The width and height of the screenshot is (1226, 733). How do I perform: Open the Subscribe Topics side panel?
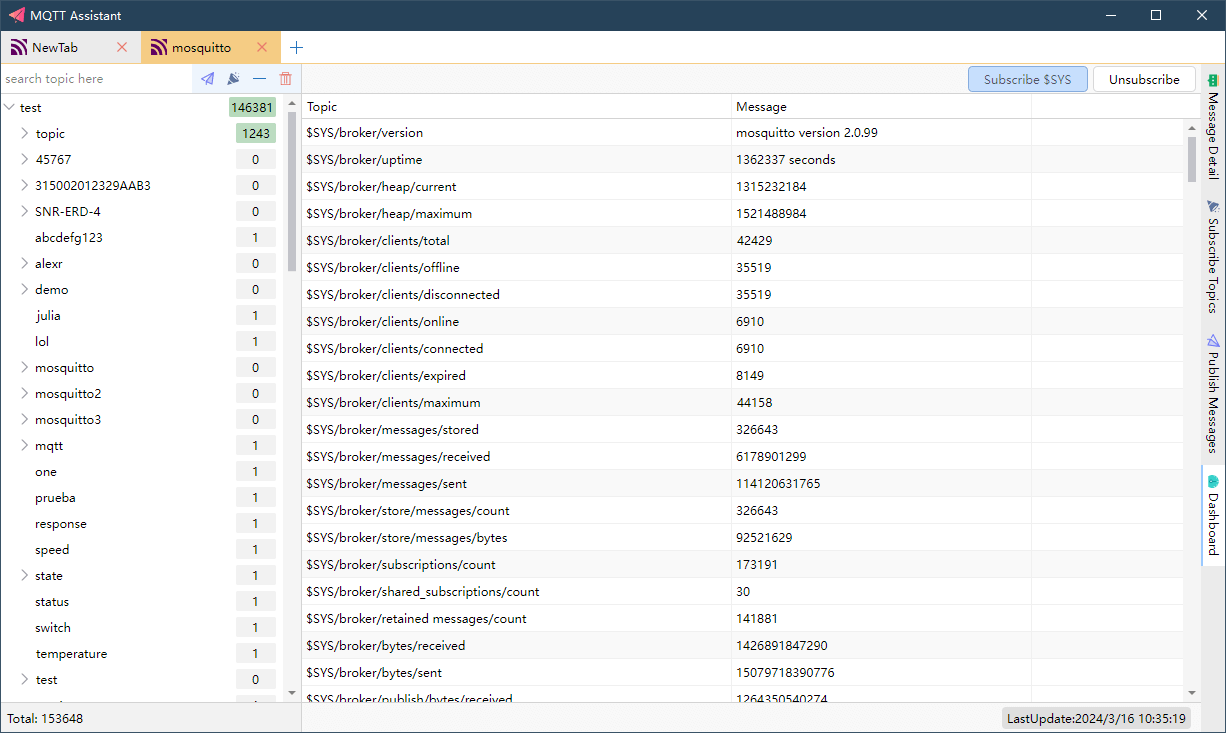[1213, 257]
